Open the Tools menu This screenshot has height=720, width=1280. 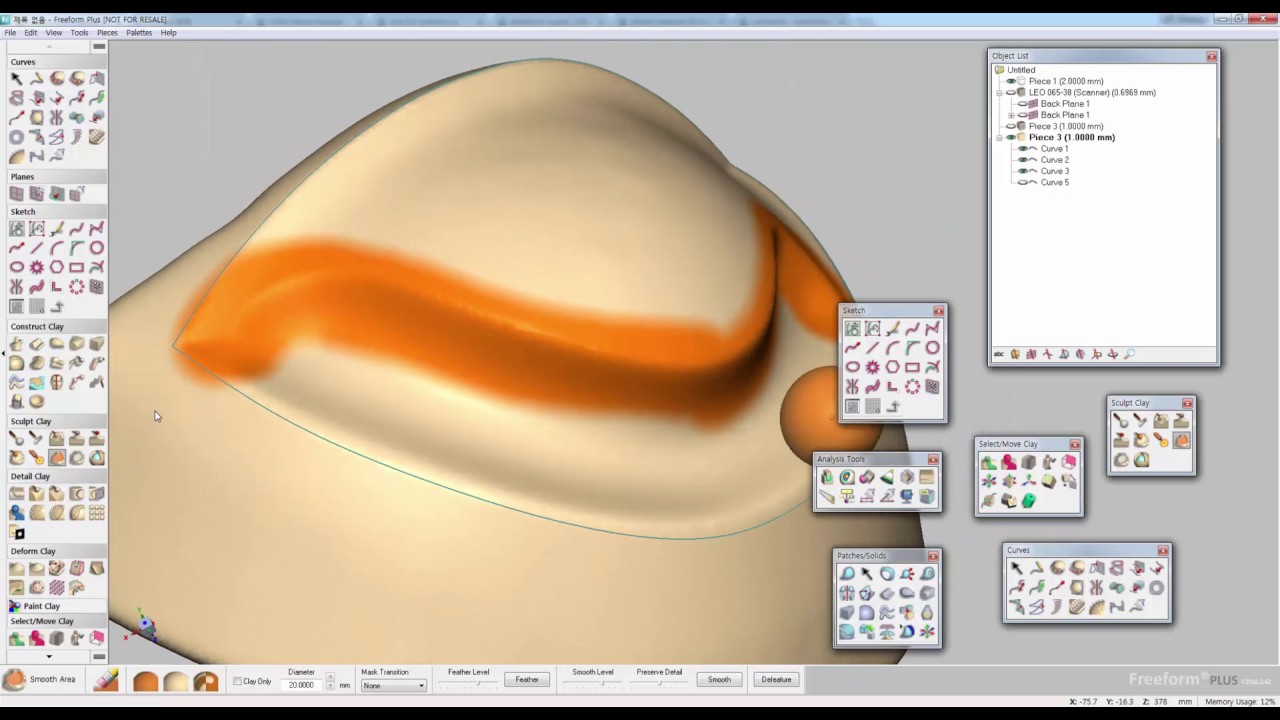coord(79,33)
